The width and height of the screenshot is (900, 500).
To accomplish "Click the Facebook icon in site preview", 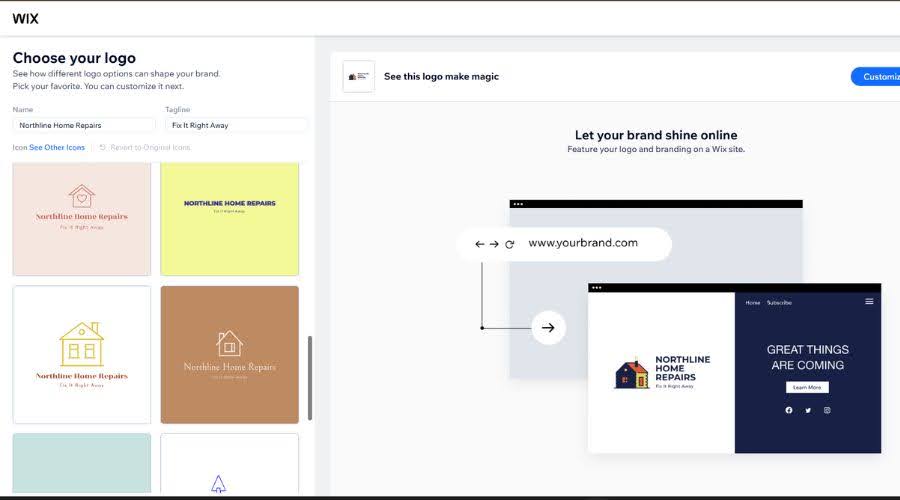I will click(789, 410).
